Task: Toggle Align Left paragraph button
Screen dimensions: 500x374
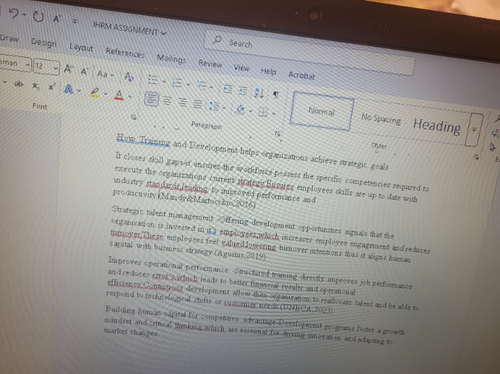Action: 151,99
